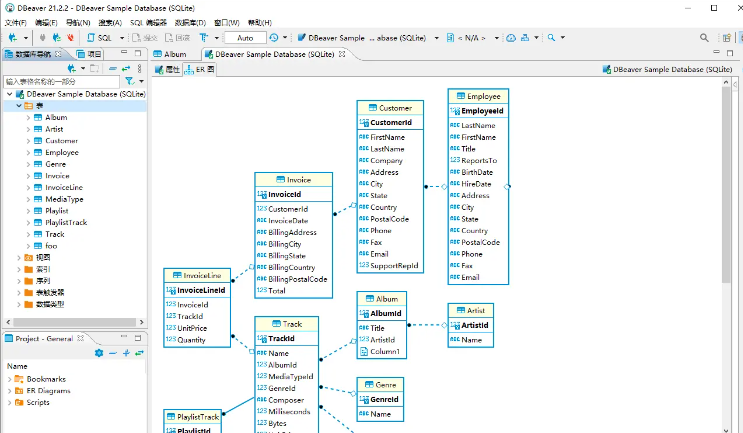Image resolution: width=743 pixels, height=433 pixels.
Task: Click the table name filter input field
Action: (62, 81)
